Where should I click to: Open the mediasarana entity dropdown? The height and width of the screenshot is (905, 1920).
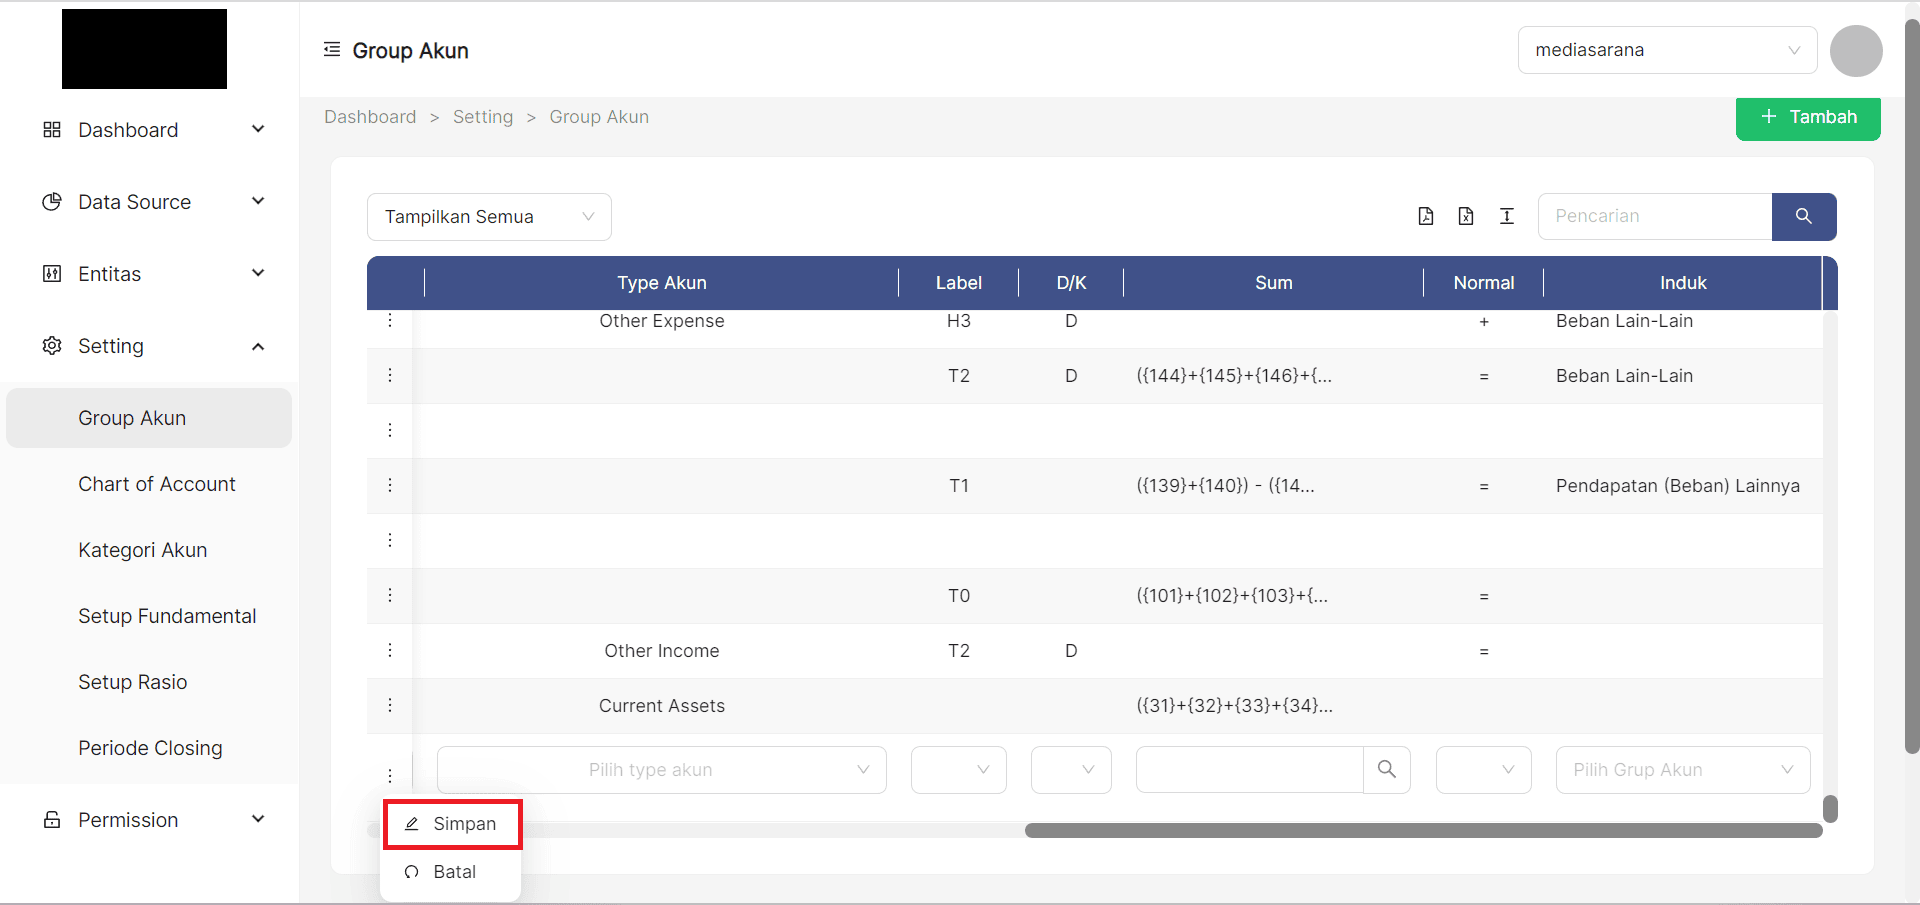(x=1667, y=50)
